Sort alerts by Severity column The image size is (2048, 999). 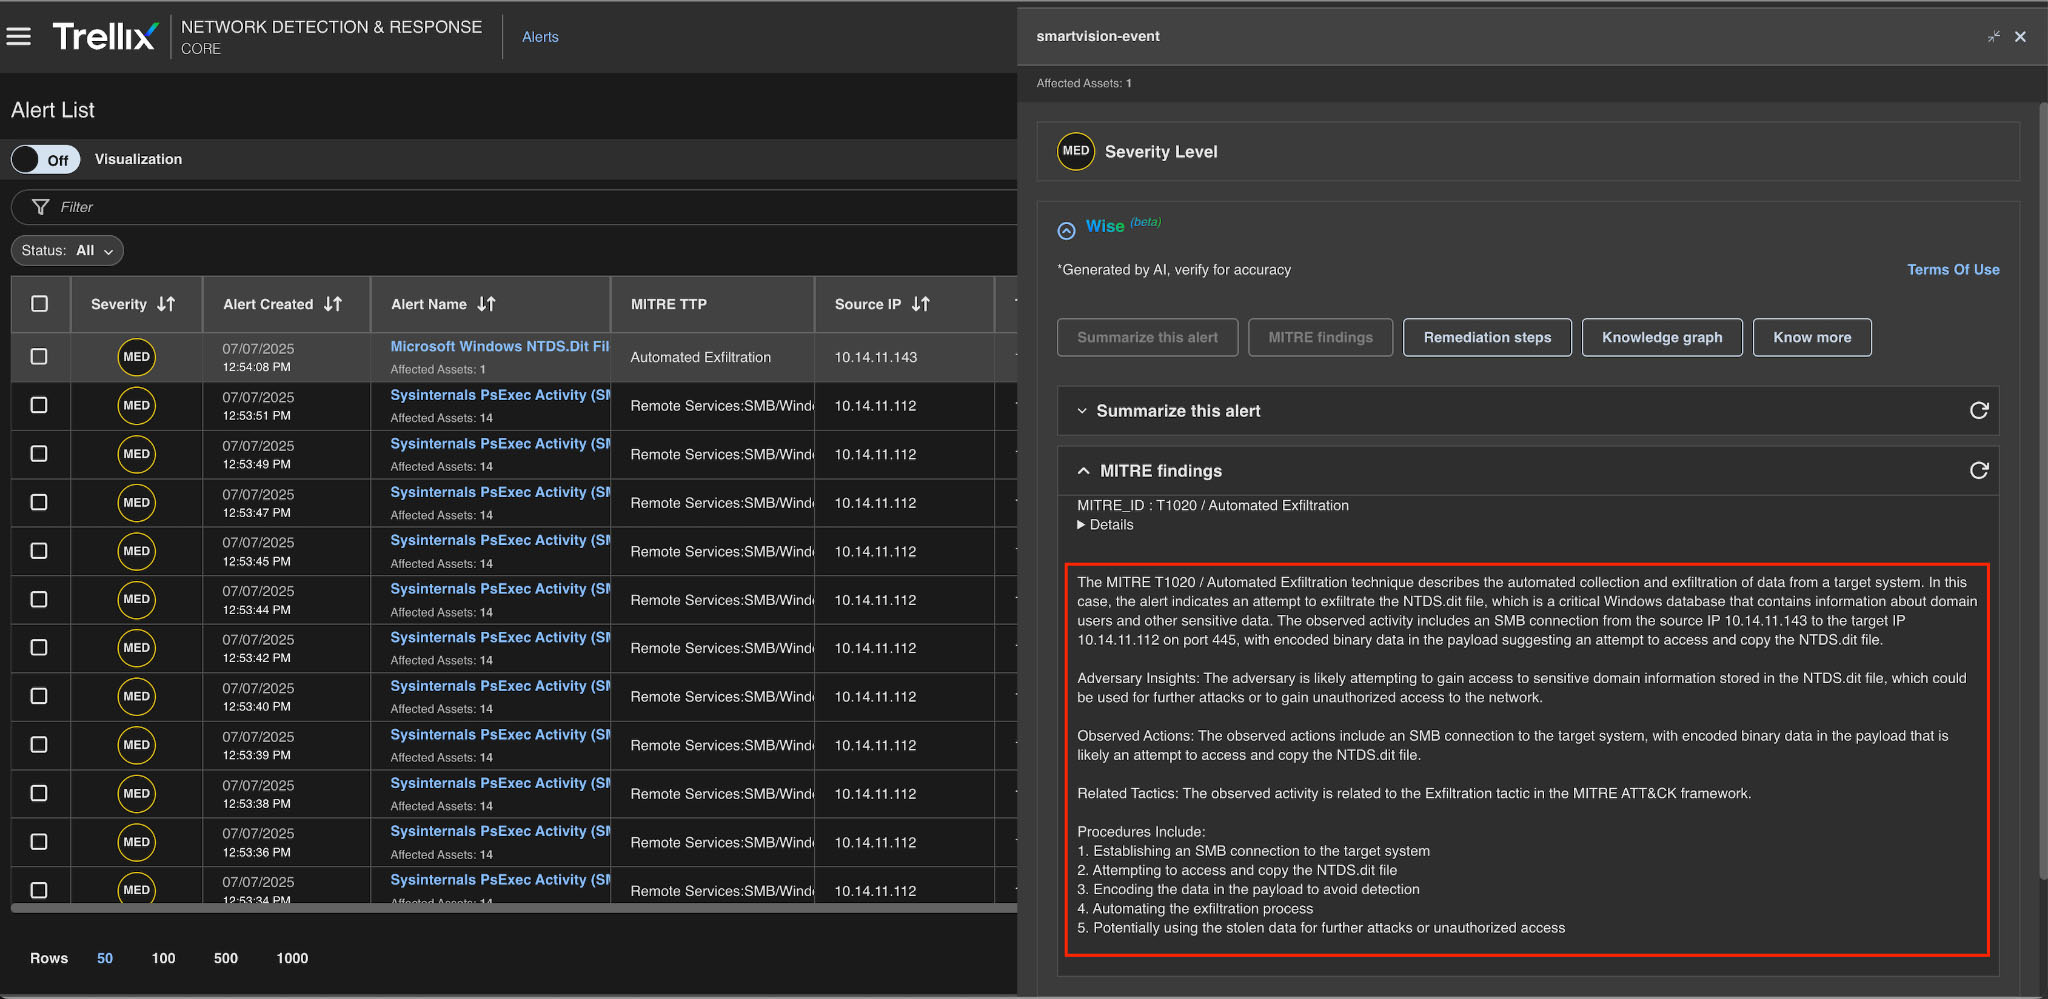click(x=166, y=304)
